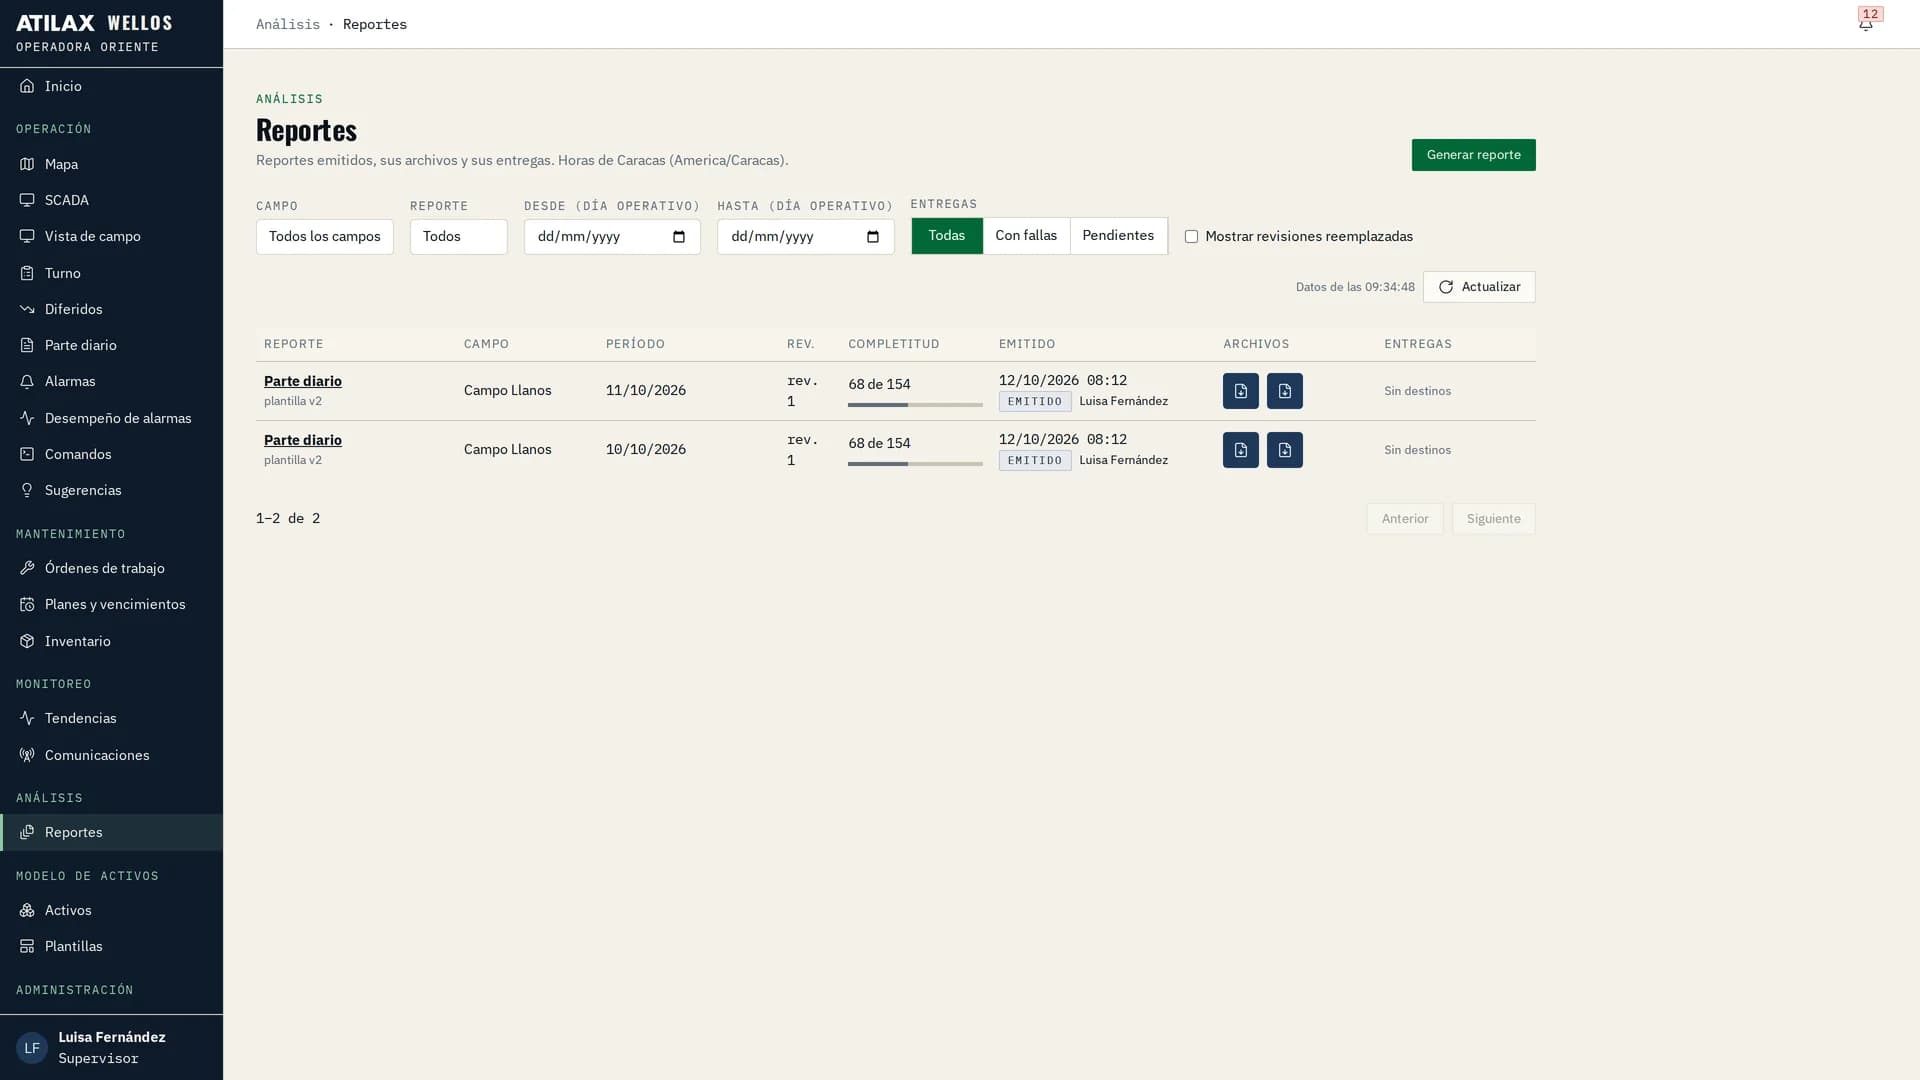This screenshot has height=1080, width=1920.
Task: Filter deliveries by Con fallas
Action: [x=1026, y=236]
